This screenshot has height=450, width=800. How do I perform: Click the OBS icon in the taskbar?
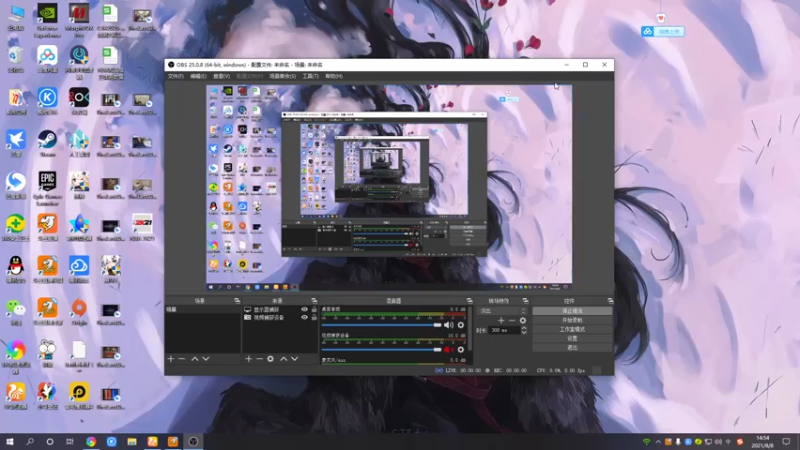[x=193, y=441]
